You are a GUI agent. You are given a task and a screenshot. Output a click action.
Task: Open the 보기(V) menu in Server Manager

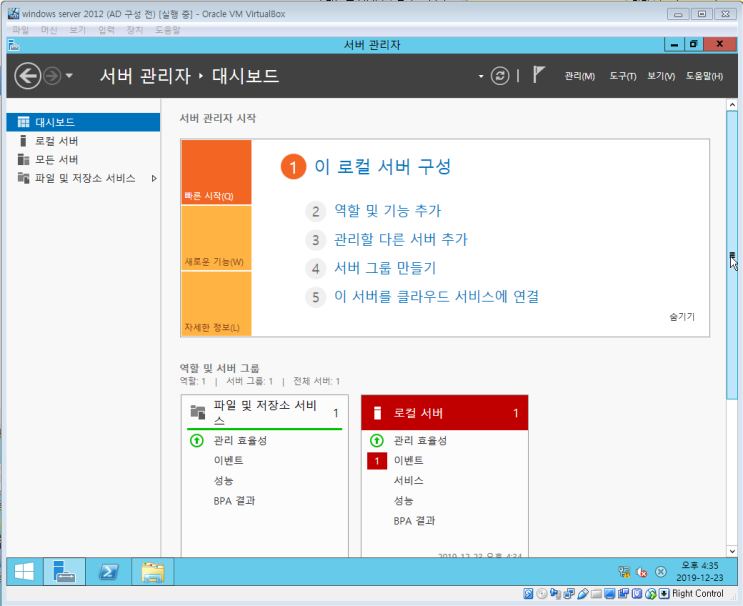tap(661, 76)
